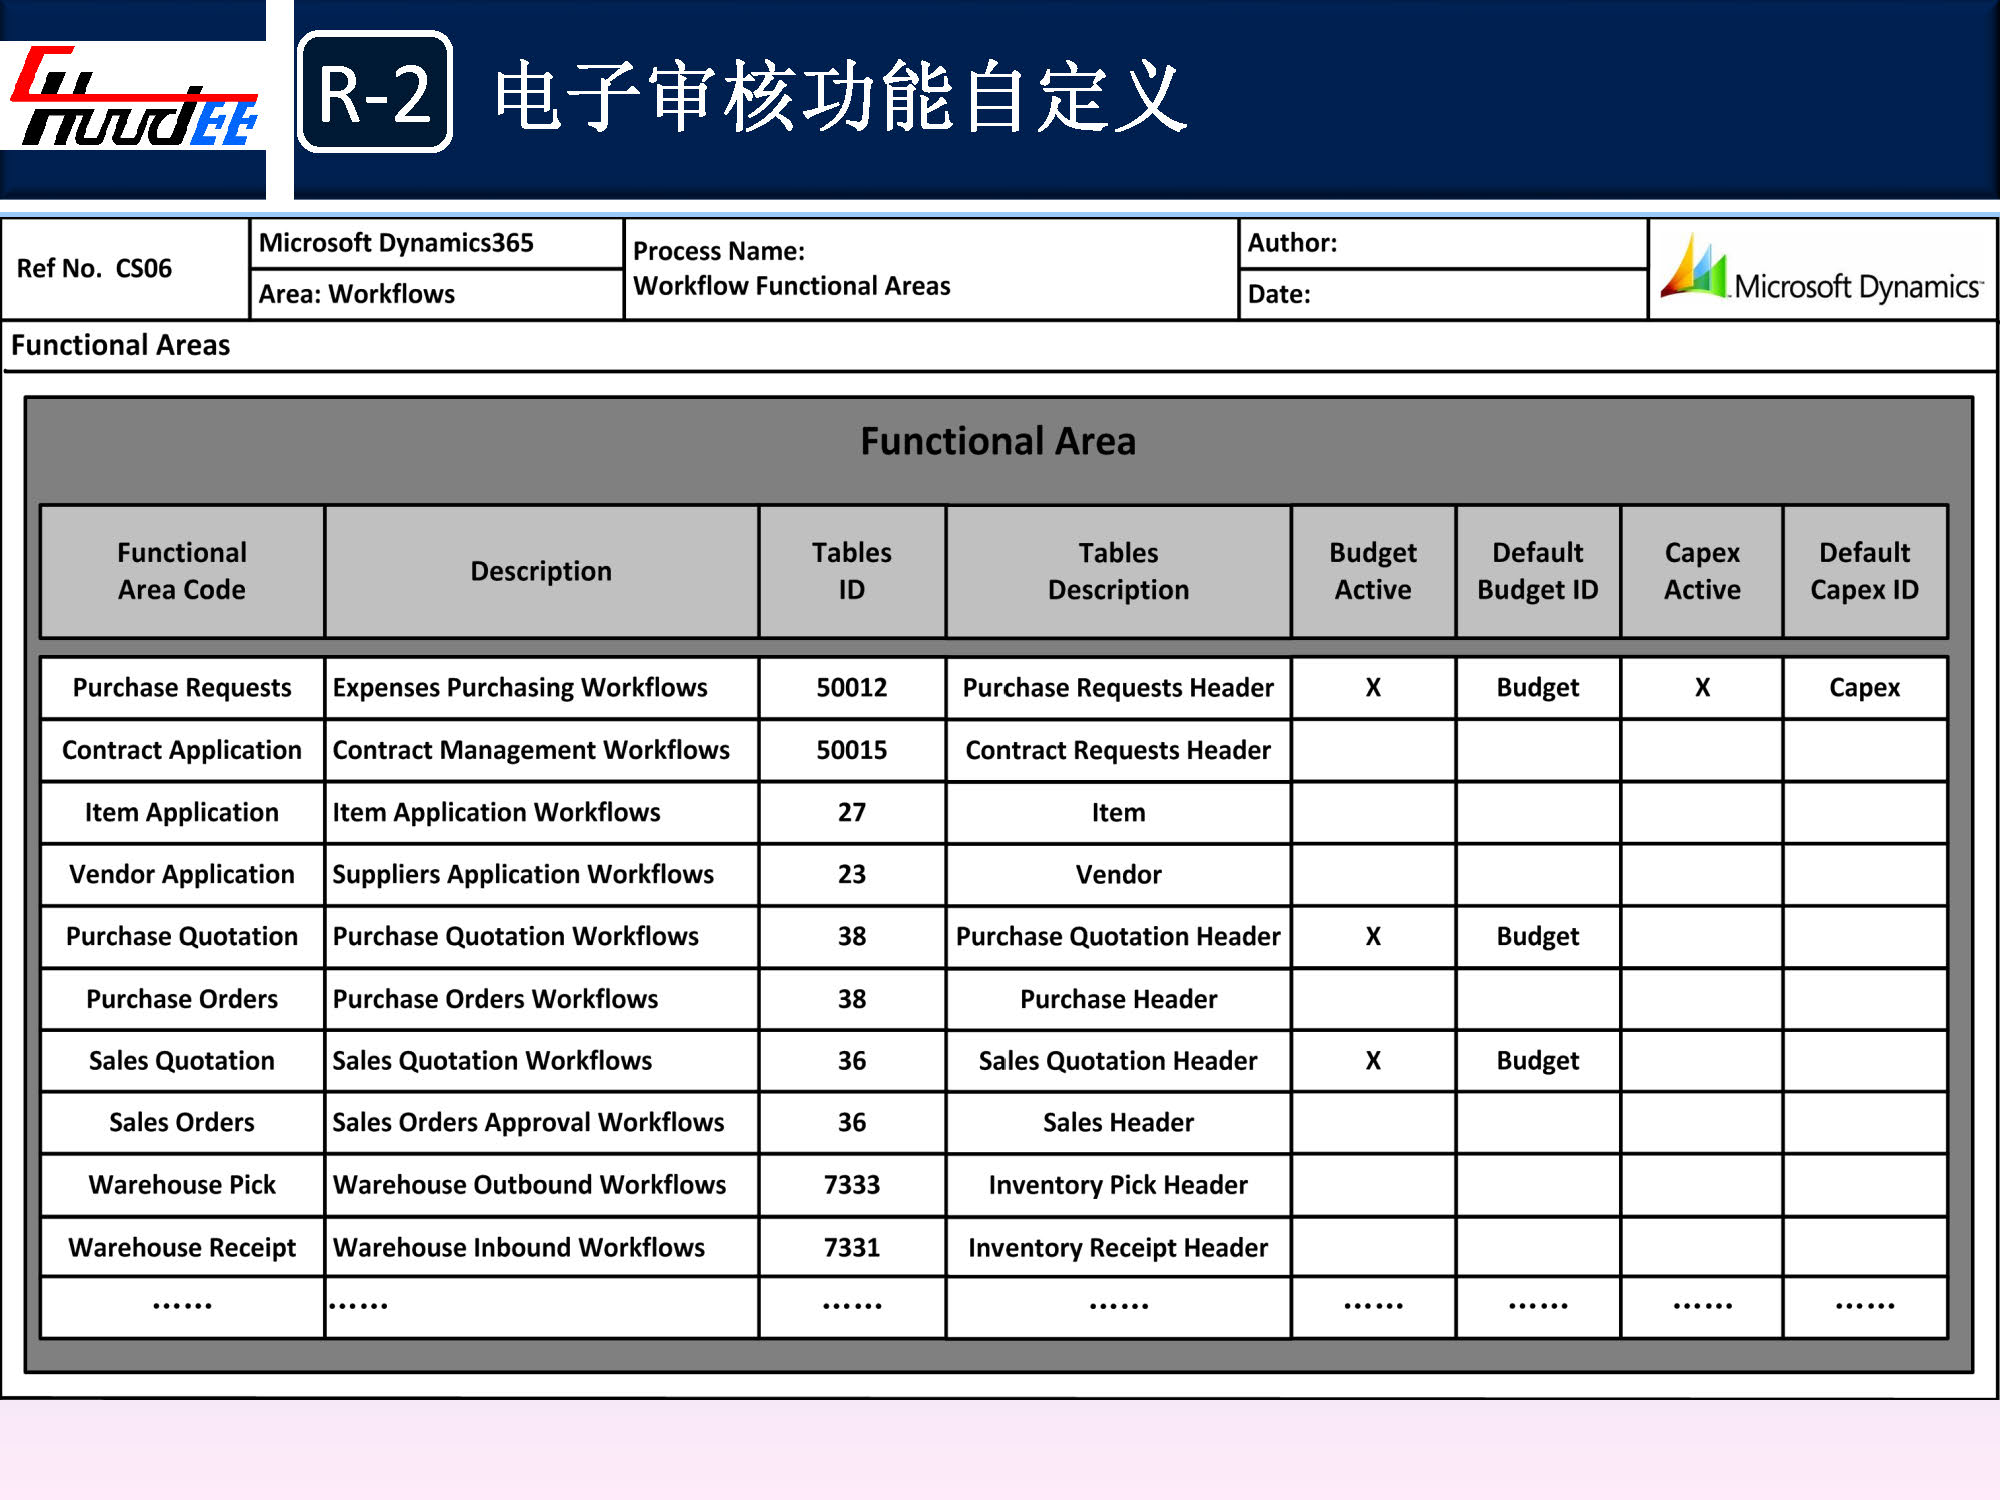Toggle Capex Active X for Purchase Requests
The height and width of the screenshot is (1500, 2000).
[x=1702, y=688]
